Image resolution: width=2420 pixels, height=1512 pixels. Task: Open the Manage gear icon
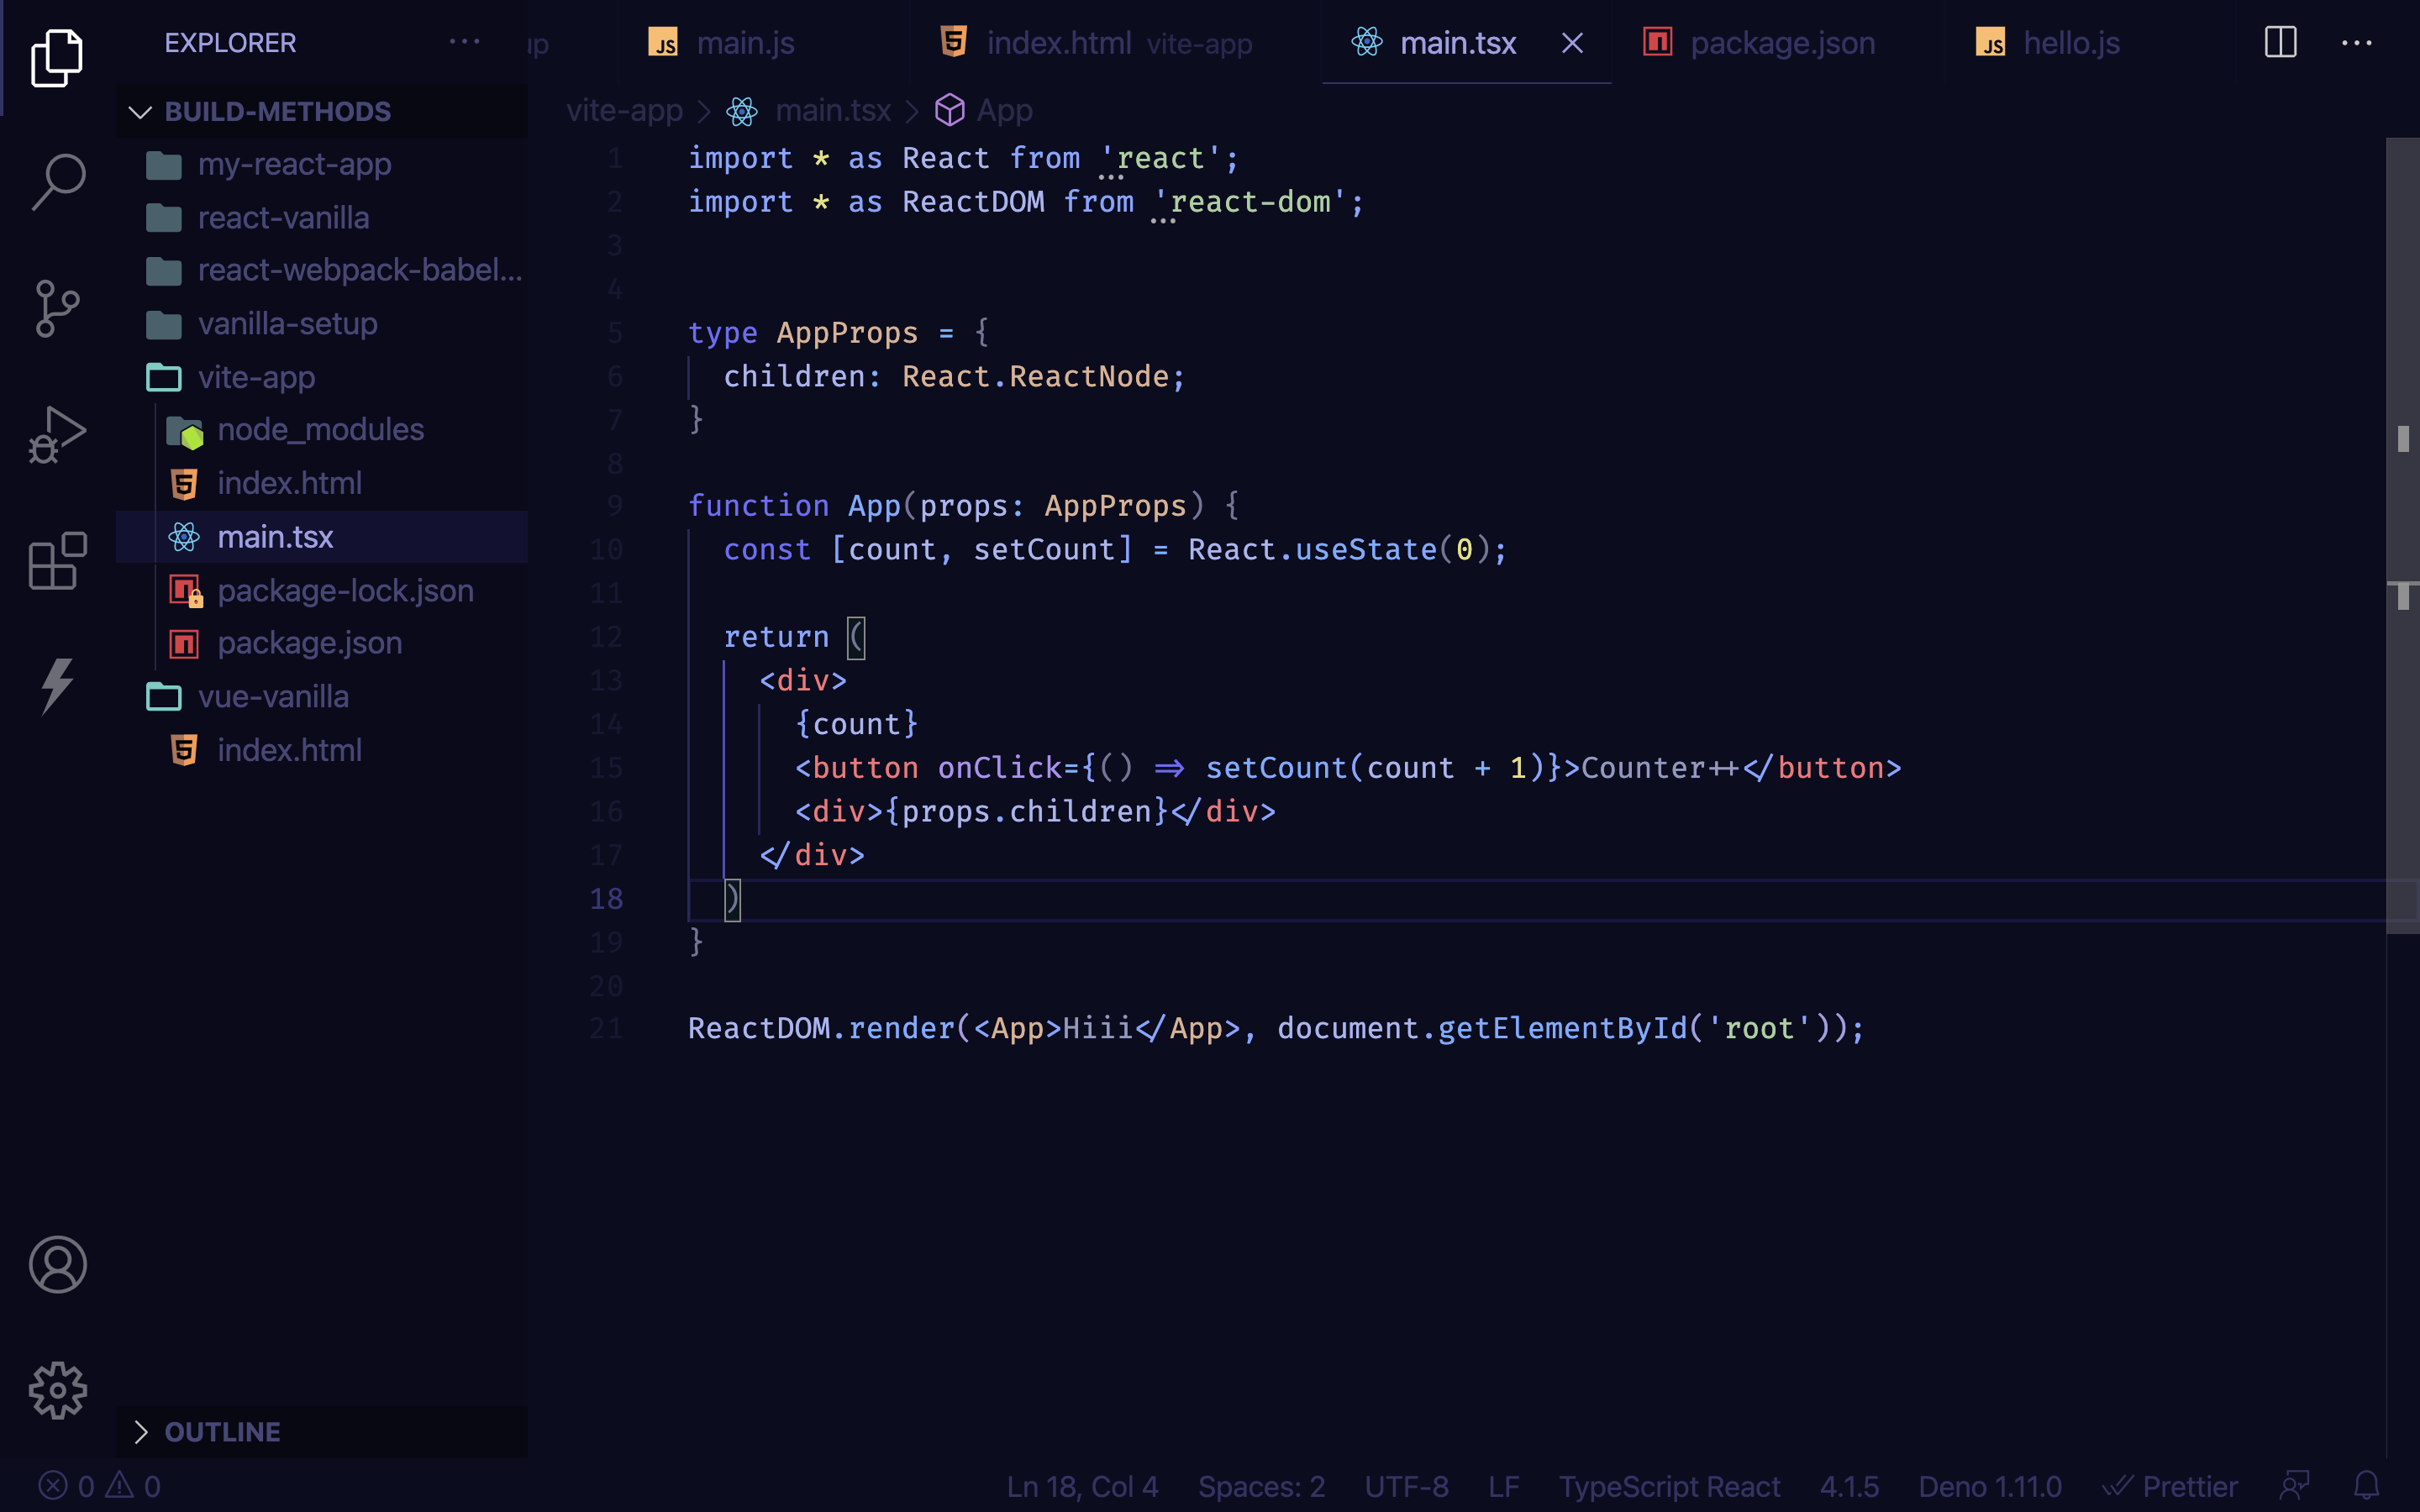[58, 1390]
